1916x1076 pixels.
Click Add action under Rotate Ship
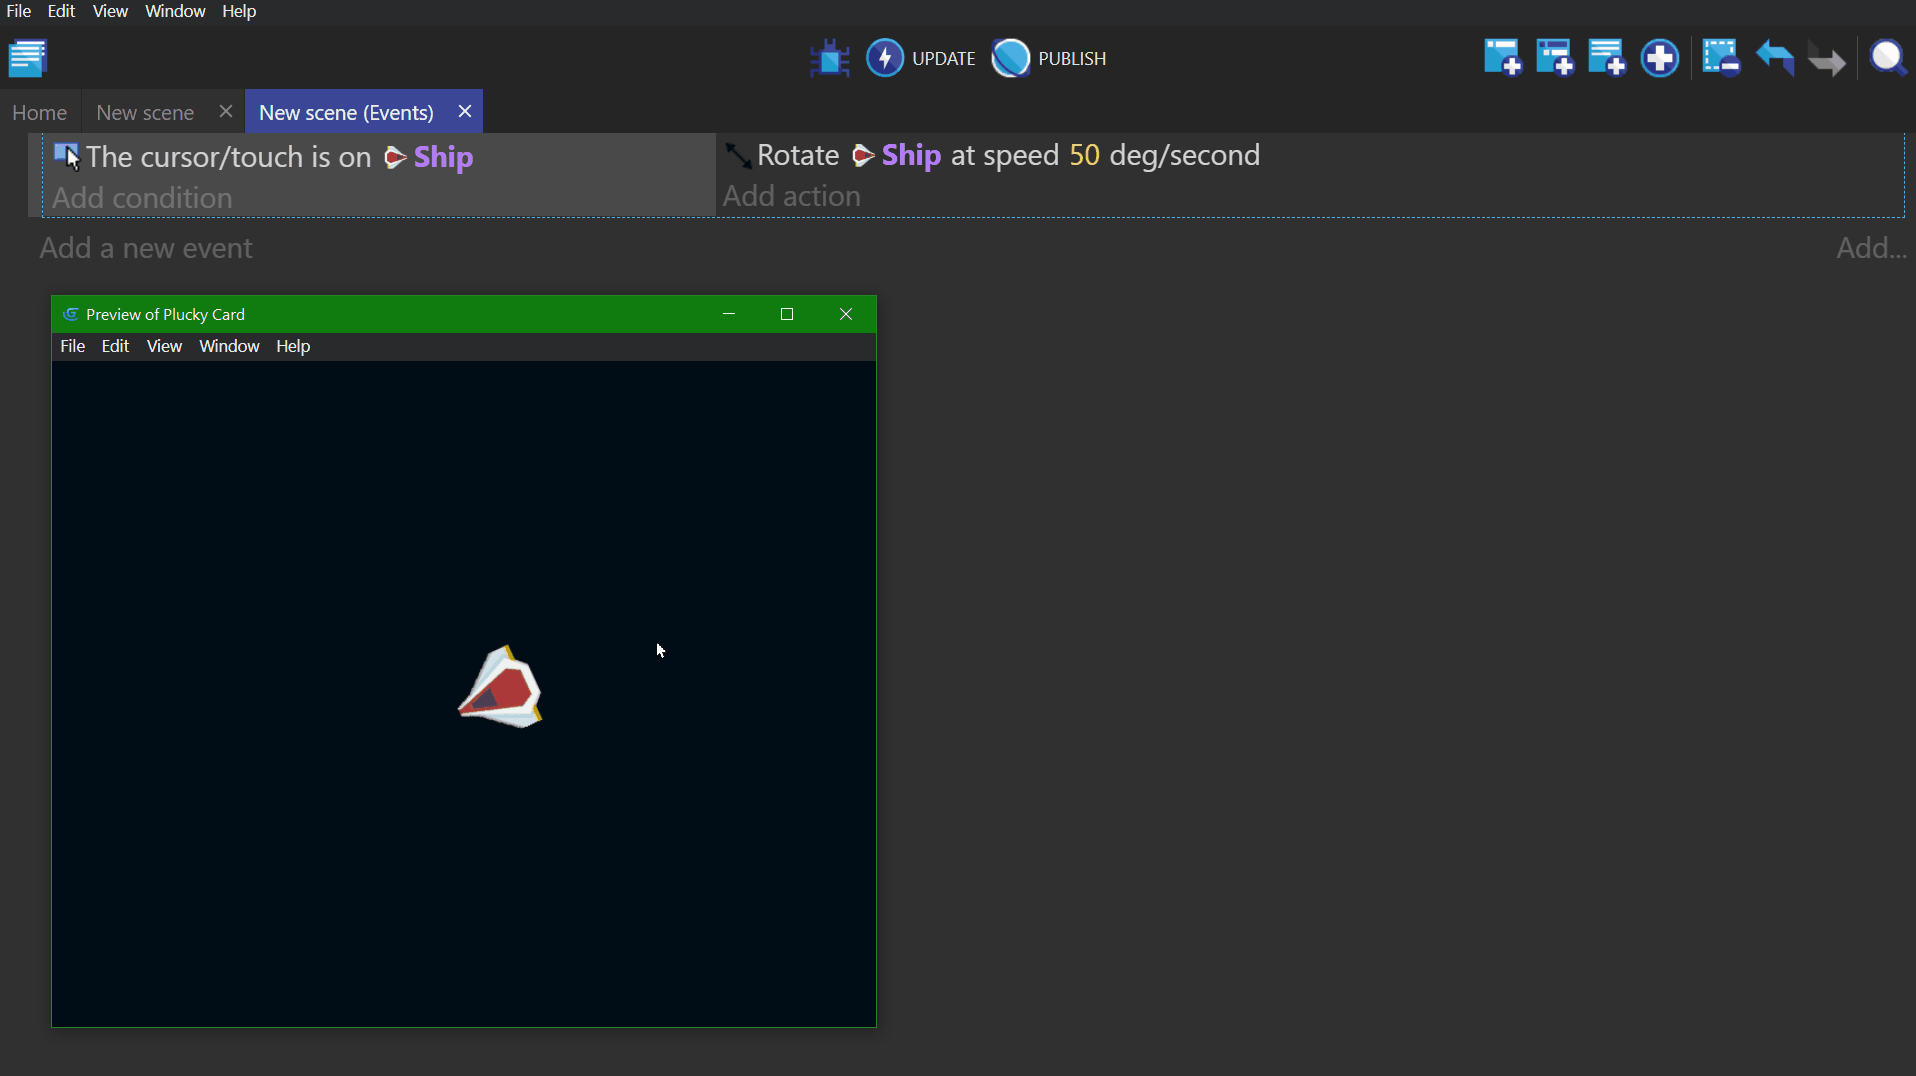click(x=791, y=196)
